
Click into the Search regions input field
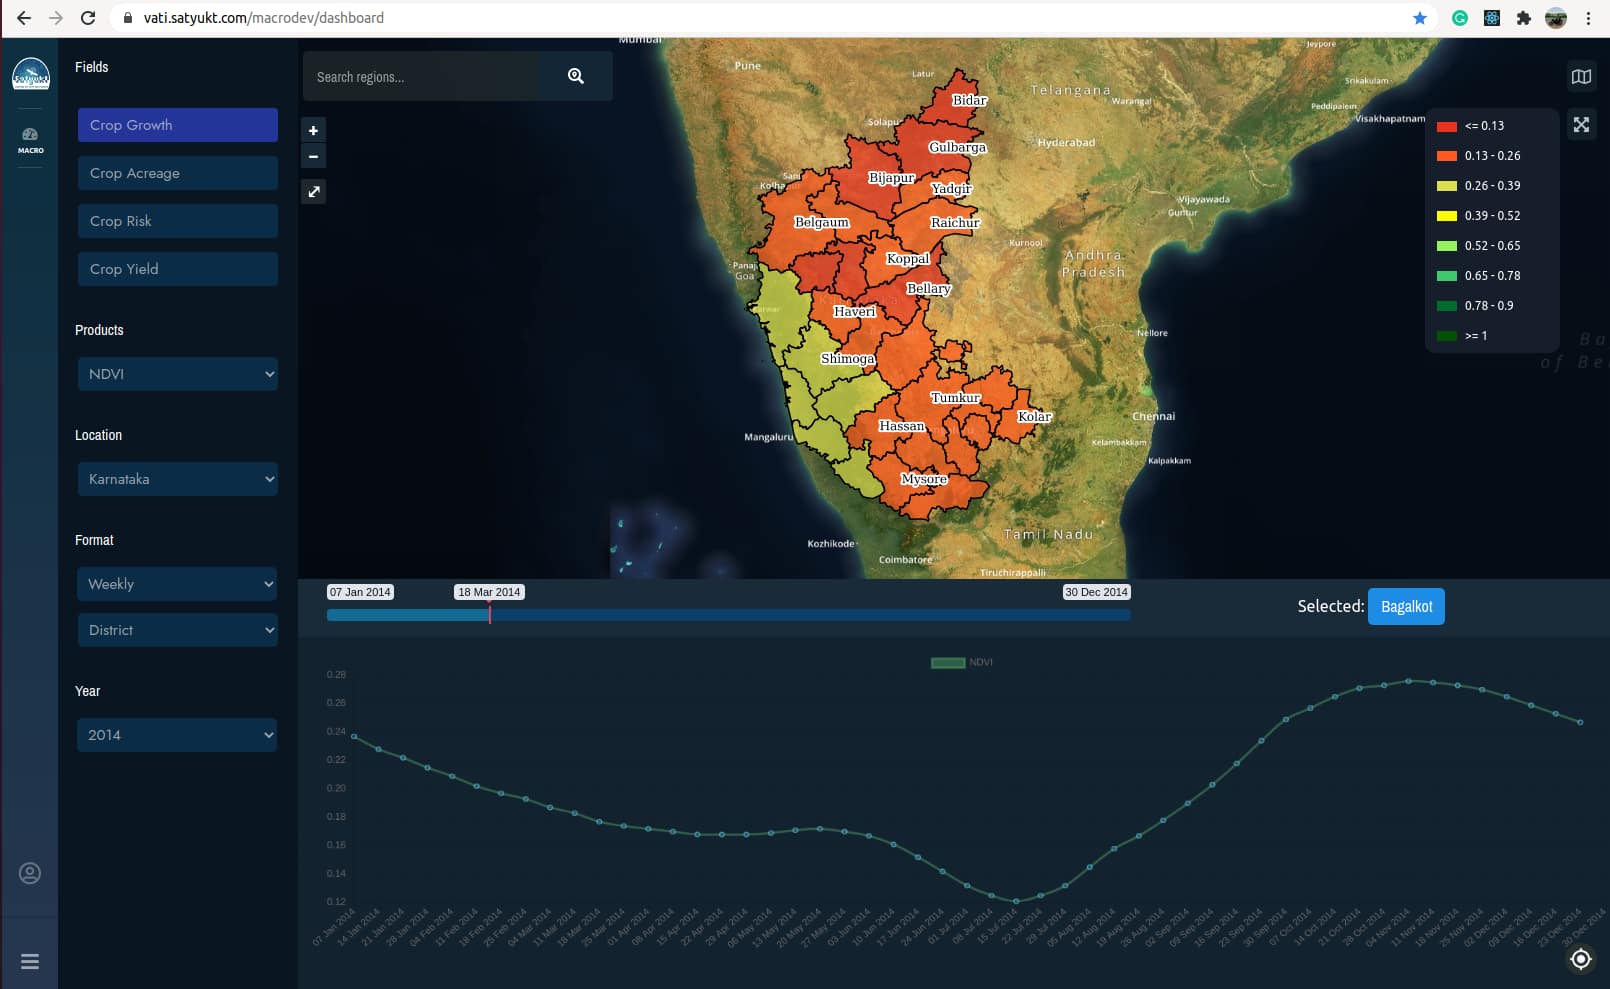click(x=422, y=77)
